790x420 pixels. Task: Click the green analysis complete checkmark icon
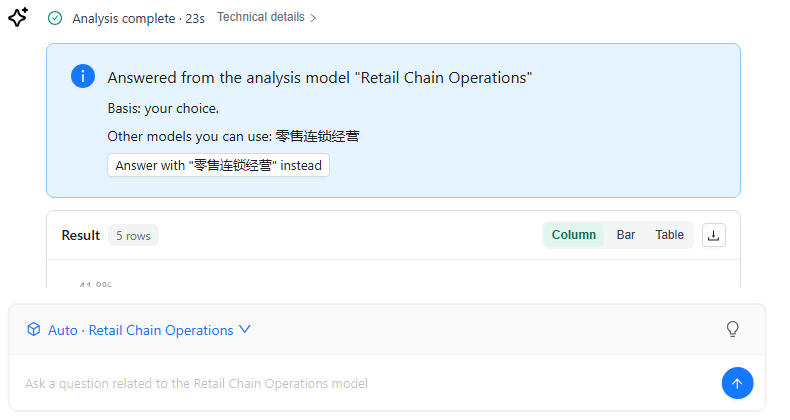point(55,18)
